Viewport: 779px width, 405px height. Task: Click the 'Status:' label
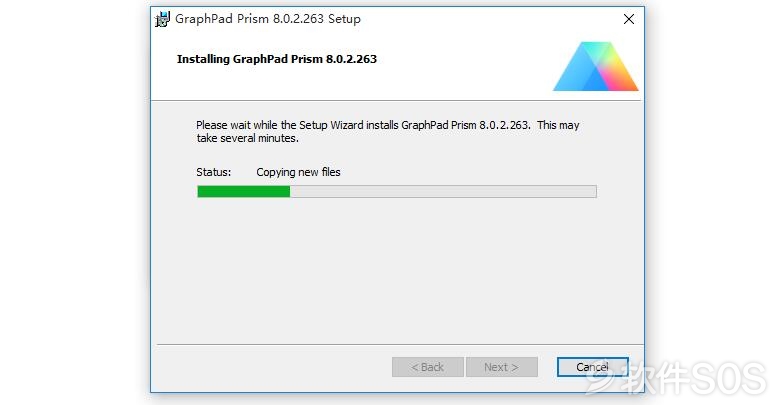(214, 172)
